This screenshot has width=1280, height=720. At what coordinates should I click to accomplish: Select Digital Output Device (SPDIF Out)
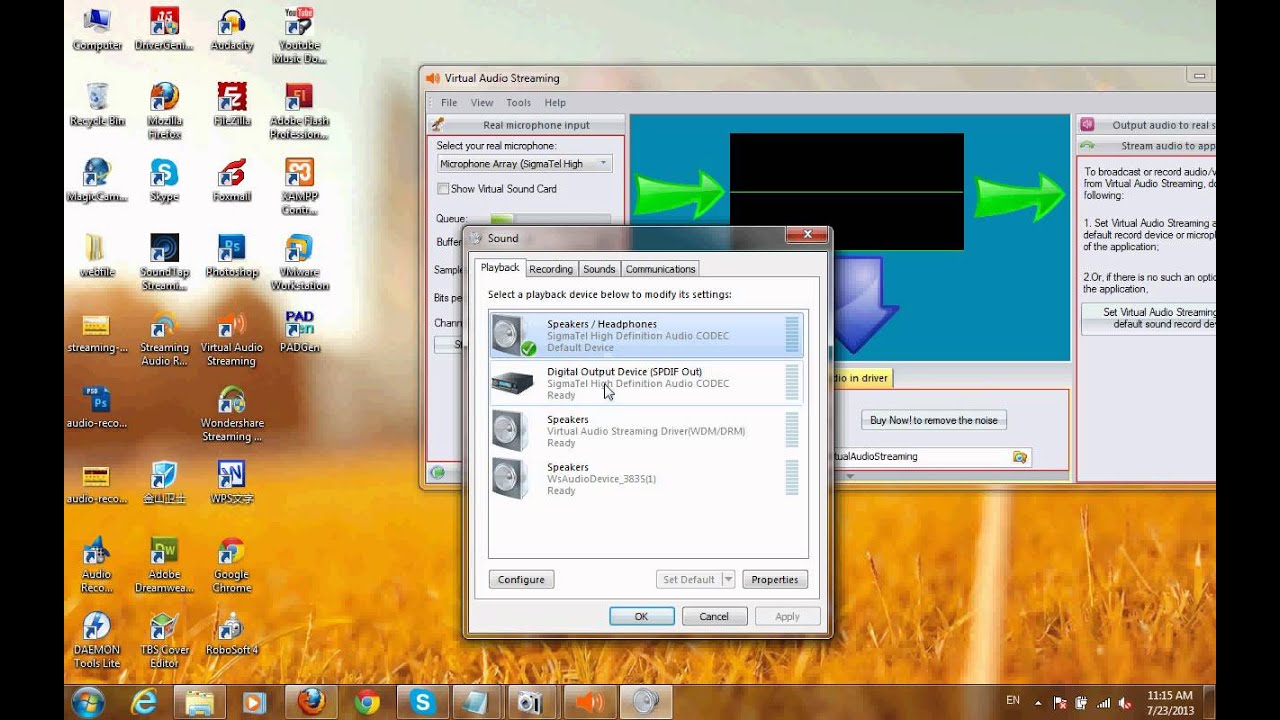(646, 383)
